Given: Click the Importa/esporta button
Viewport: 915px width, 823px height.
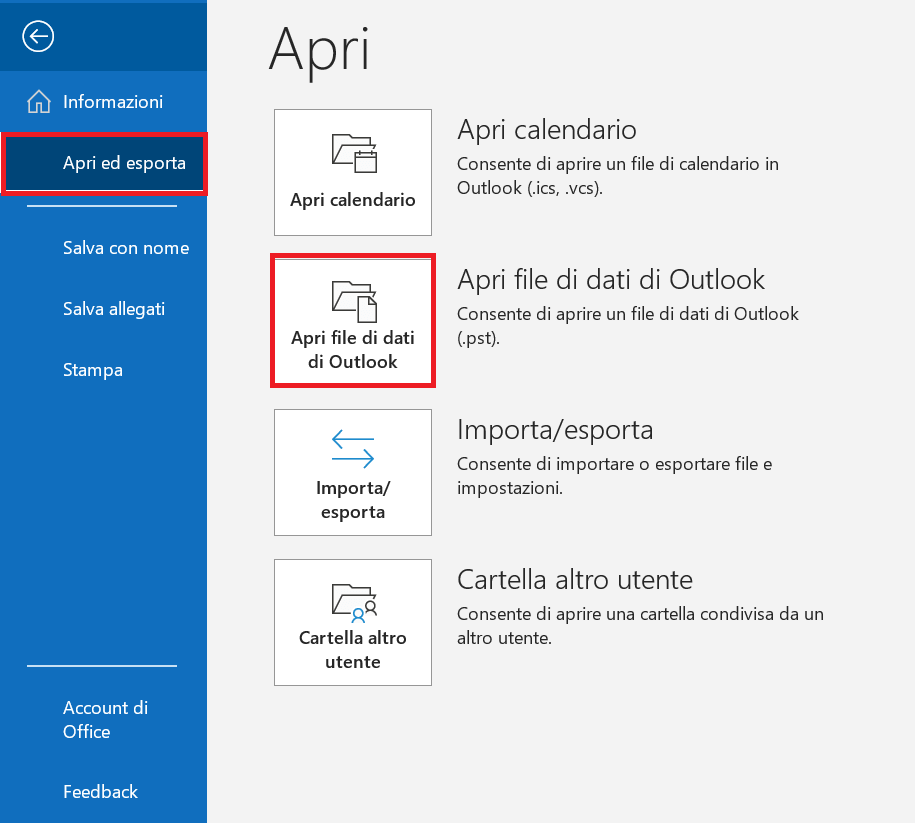Looking at the screenshot, I should (353, 472).
